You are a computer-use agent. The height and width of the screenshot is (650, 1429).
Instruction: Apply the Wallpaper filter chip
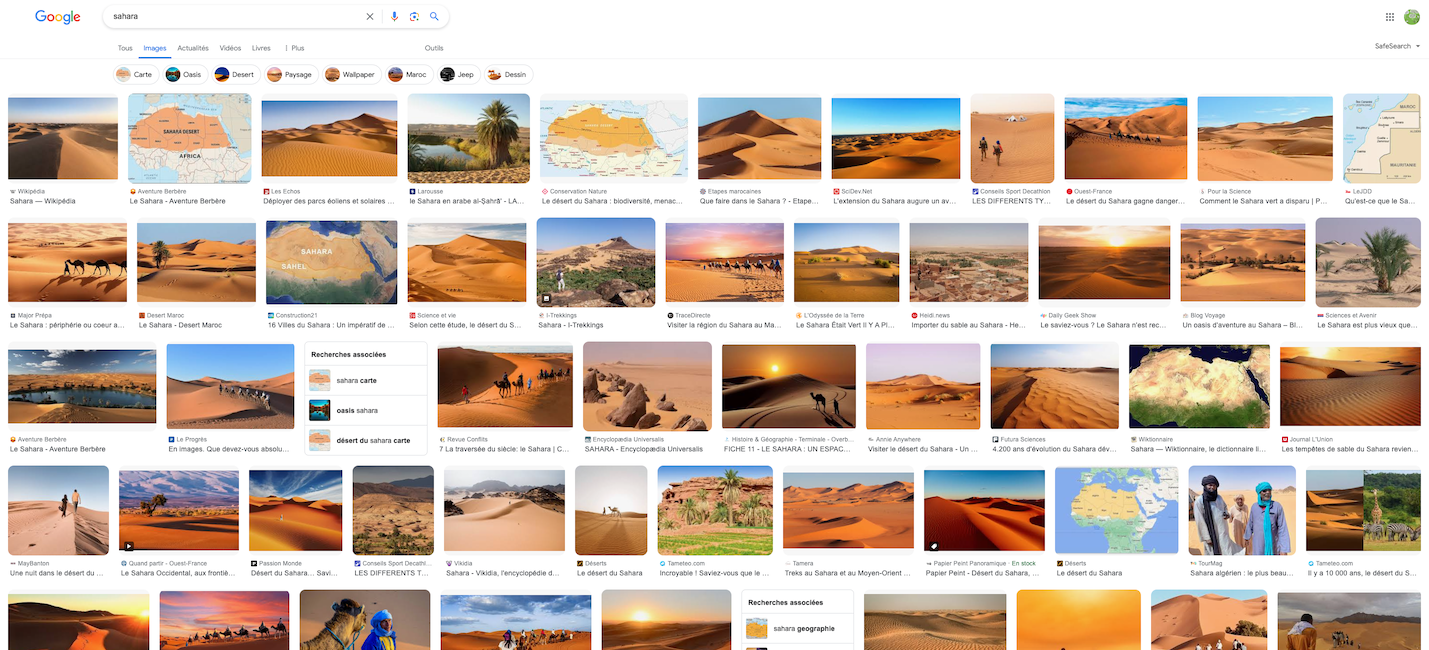click(x=351, y=74)
